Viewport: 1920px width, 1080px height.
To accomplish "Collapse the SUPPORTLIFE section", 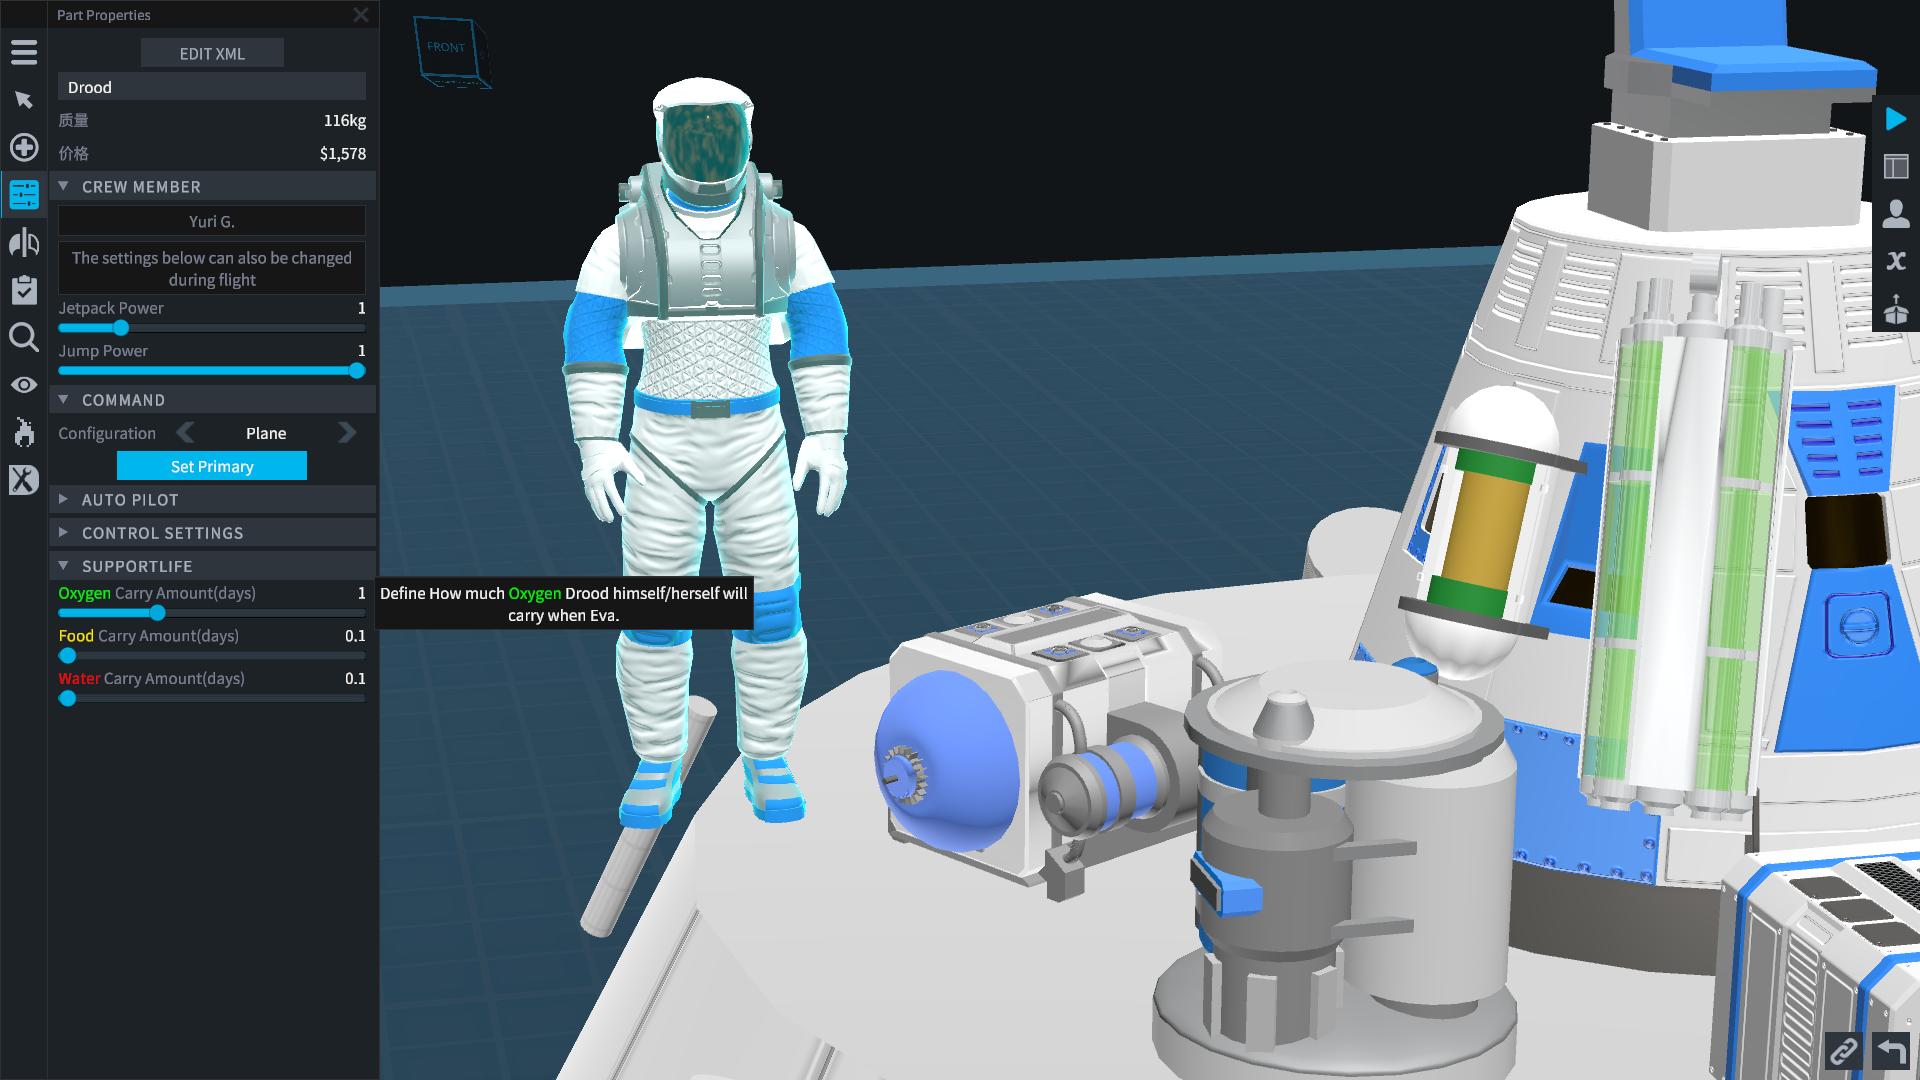I will (x=213, y=566).
